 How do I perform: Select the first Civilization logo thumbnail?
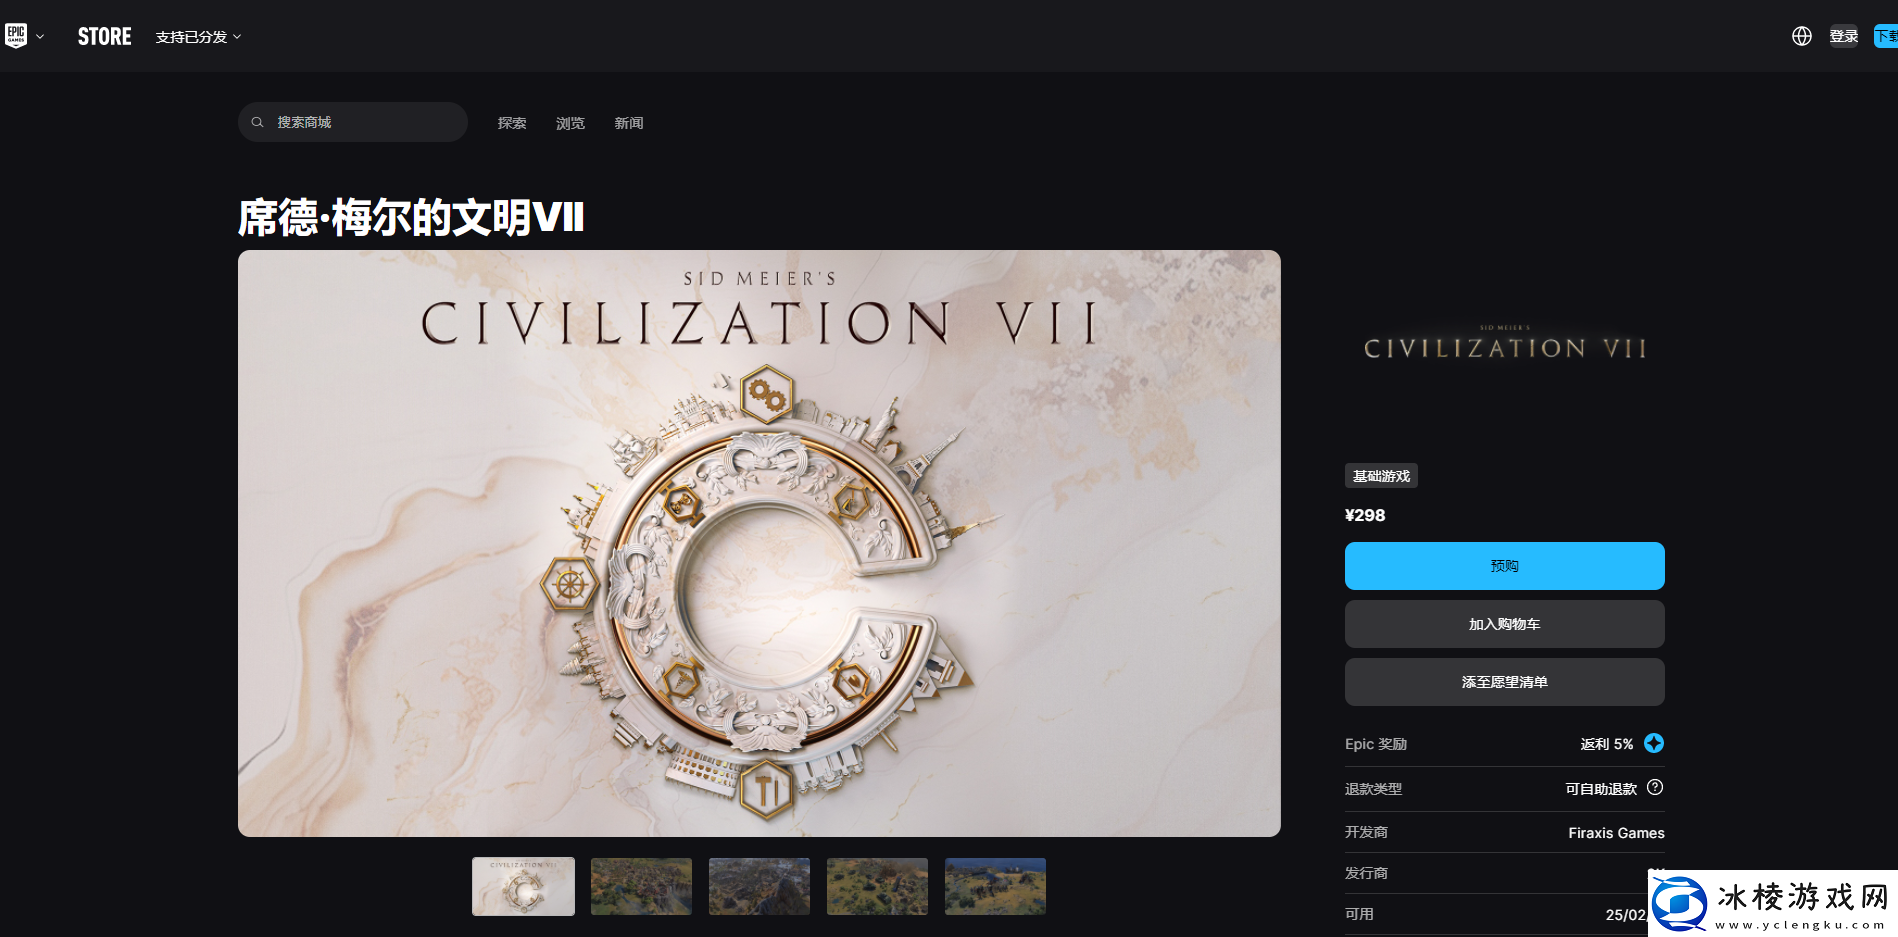(x=523, y=886)
